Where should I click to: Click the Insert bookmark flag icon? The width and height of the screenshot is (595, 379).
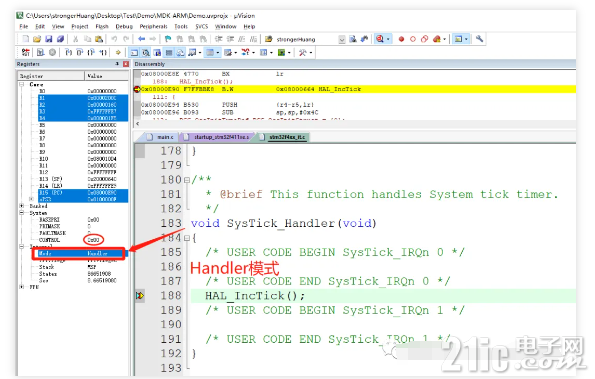(x=168, y=39)
